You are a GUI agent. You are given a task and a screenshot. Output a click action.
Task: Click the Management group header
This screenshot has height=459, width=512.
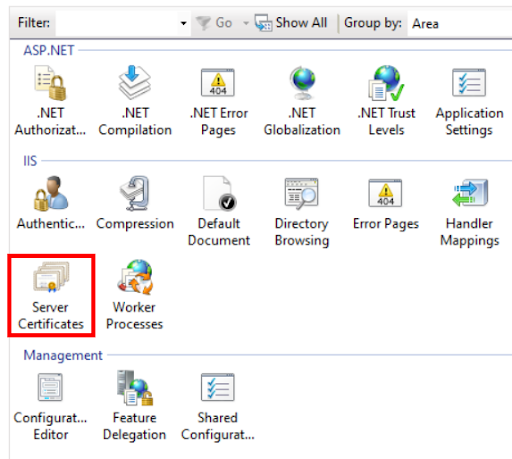(x=63, y=355)
